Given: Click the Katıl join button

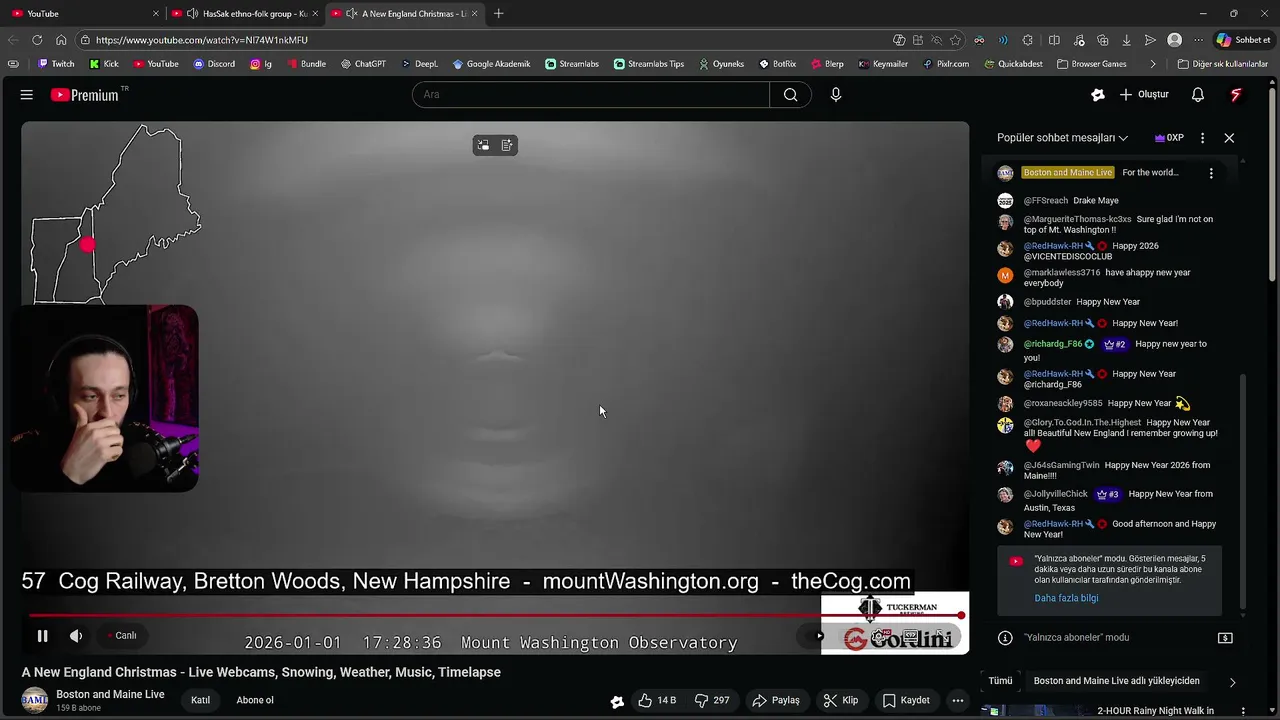Looking at the screenshot, I should click(201, 700).
